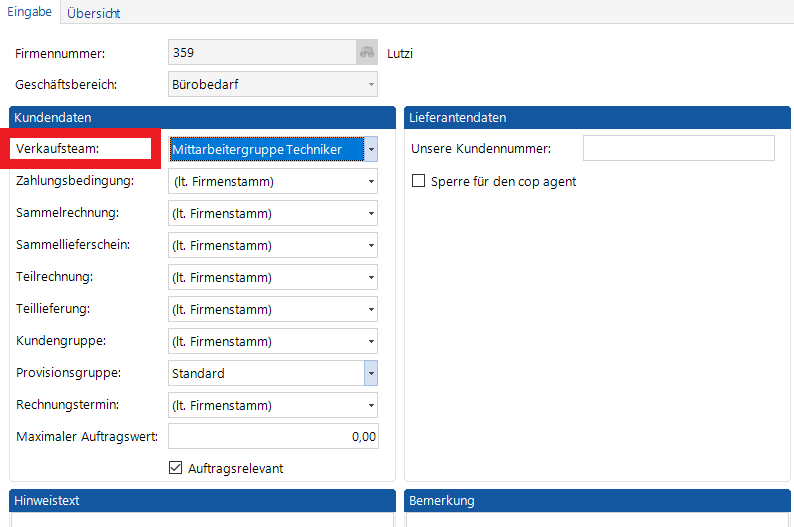794x527 pixels.
Task: Expand the Sammellieferschein dropdown
Action: click(371, 246)
